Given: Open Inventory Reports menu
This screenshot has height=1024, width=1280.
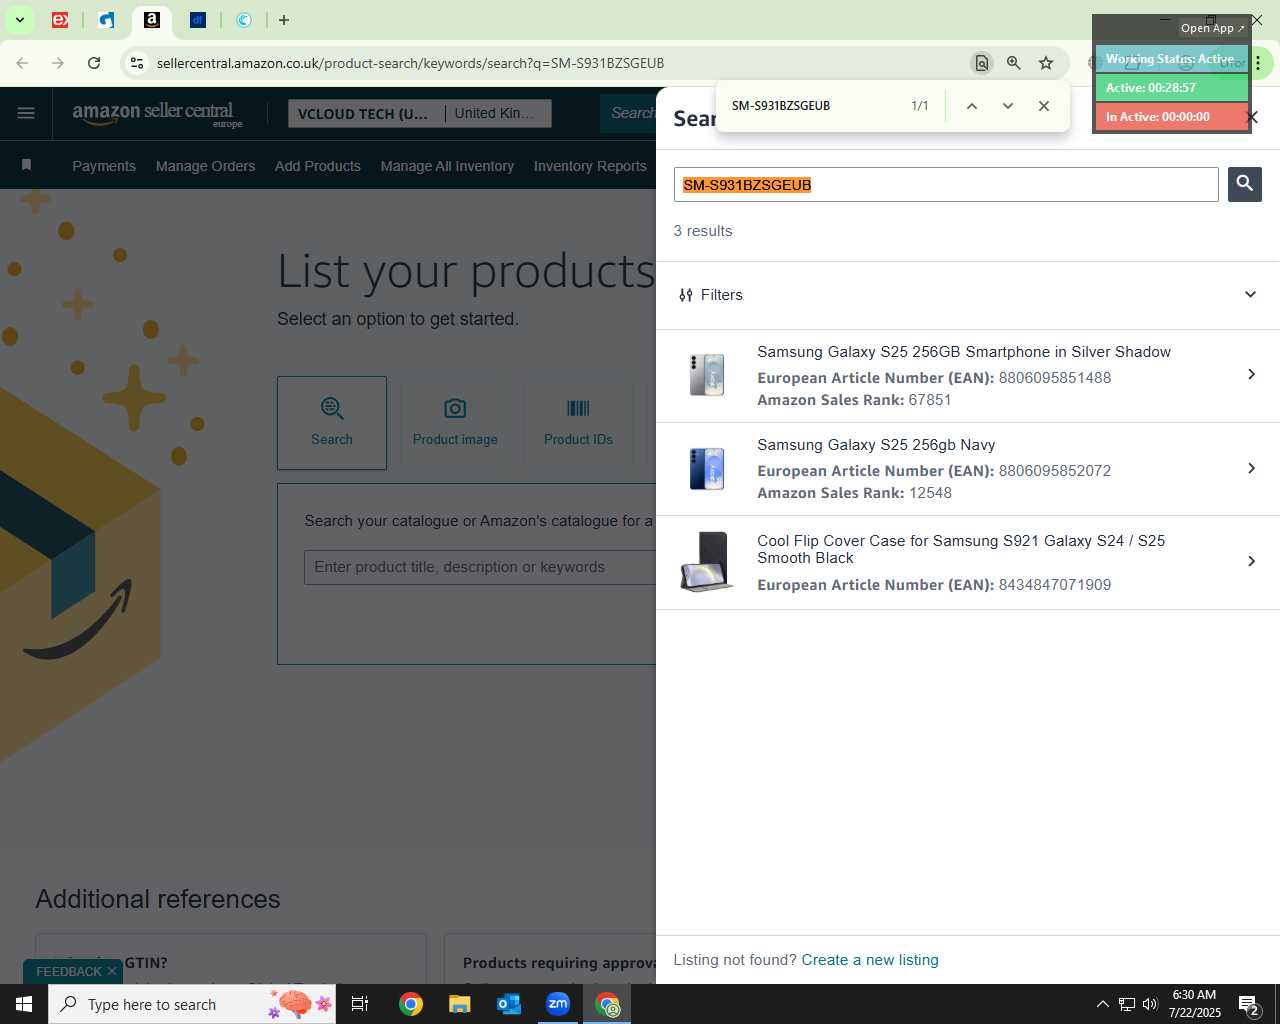Looking at the screenshot, I should [x=590, y=166].
